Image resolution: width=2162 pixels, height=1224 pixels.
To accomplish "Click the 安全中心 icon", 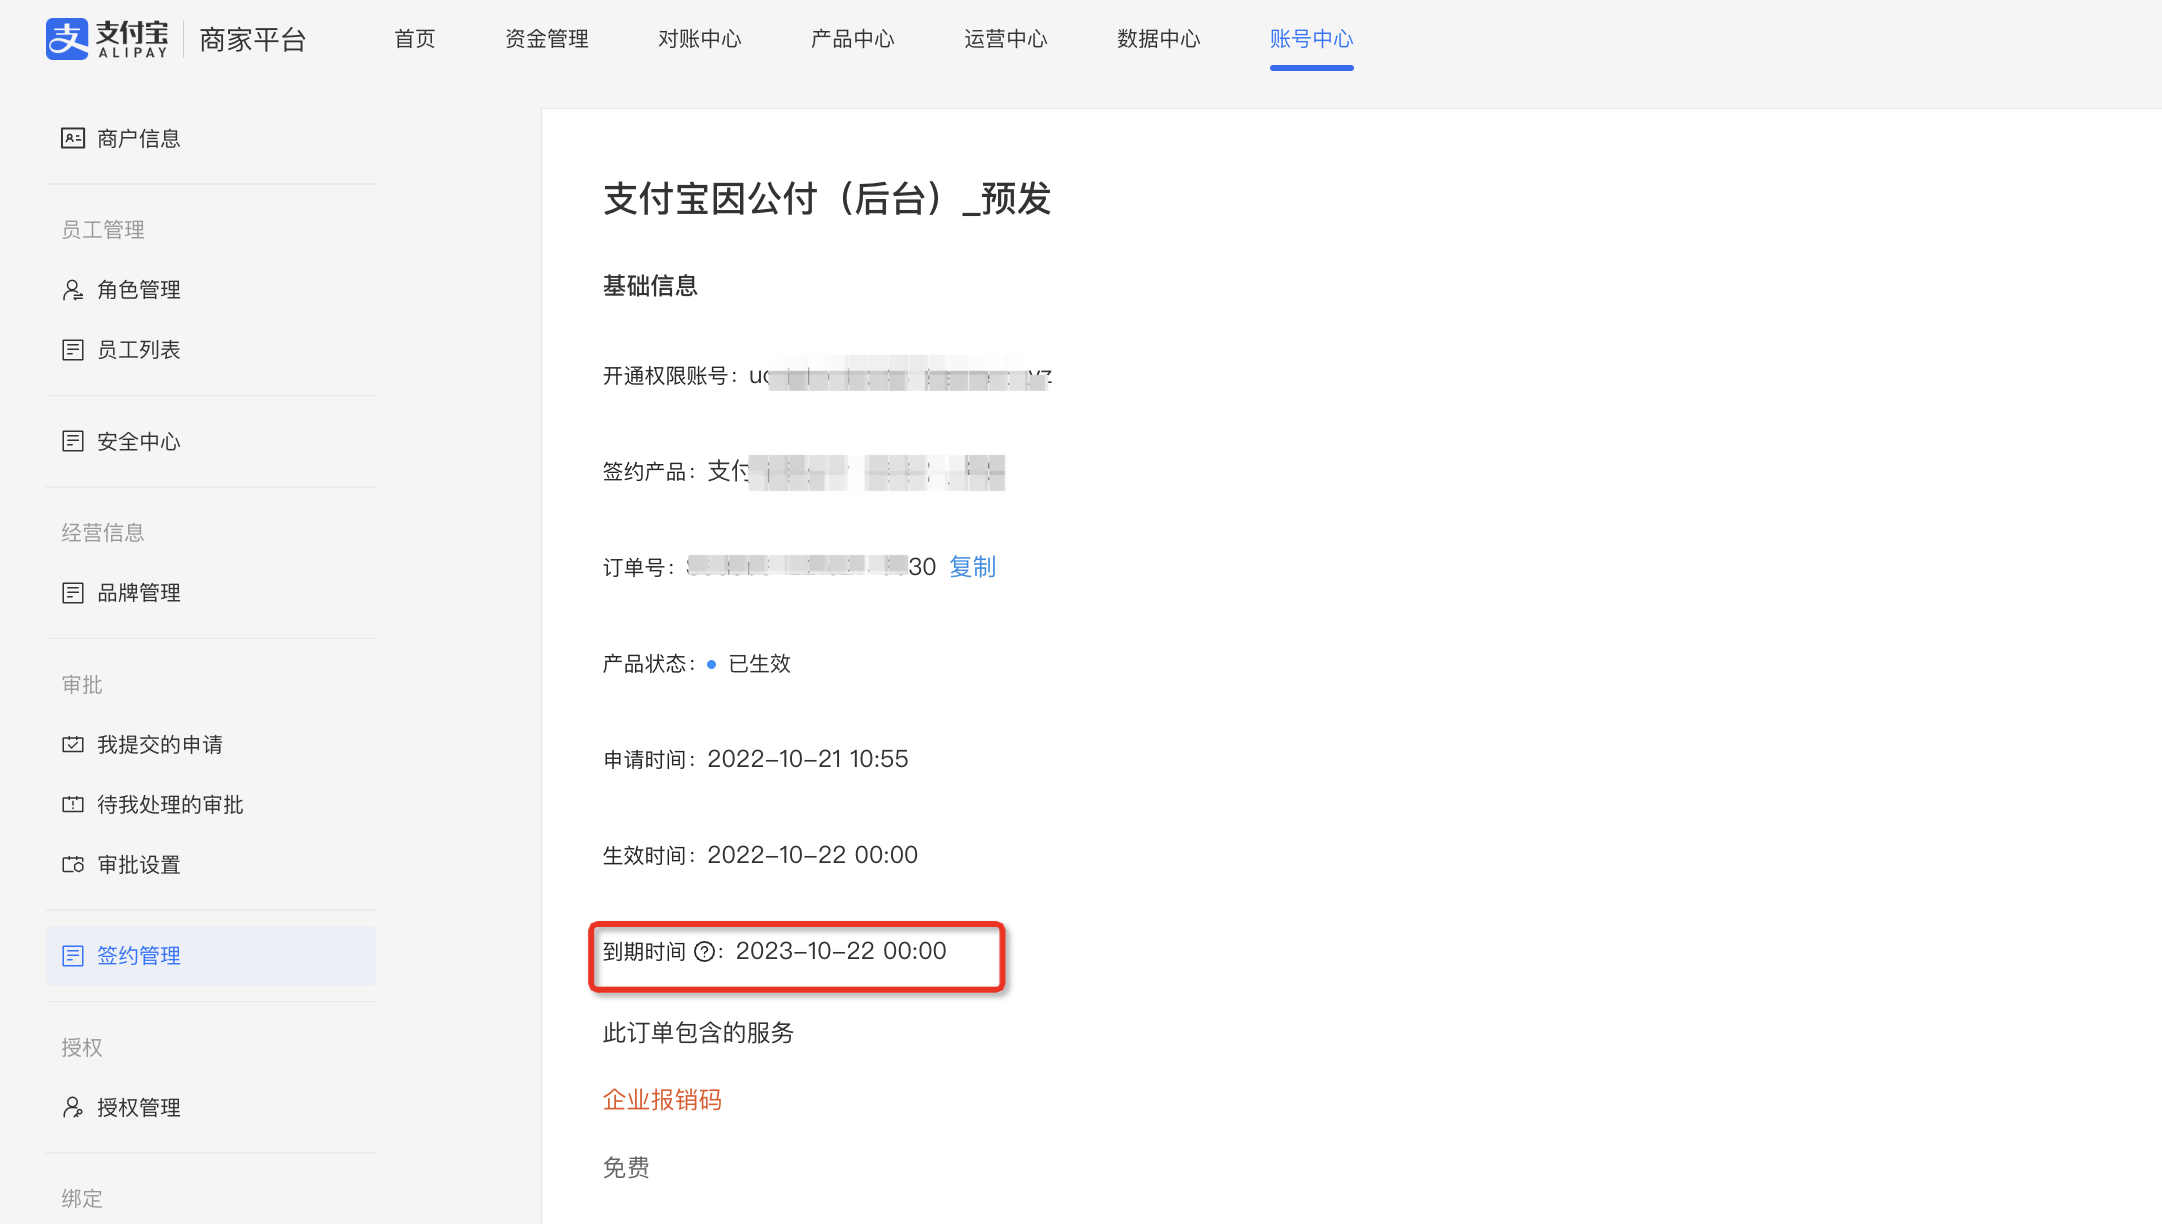I will tap(73, 441).
